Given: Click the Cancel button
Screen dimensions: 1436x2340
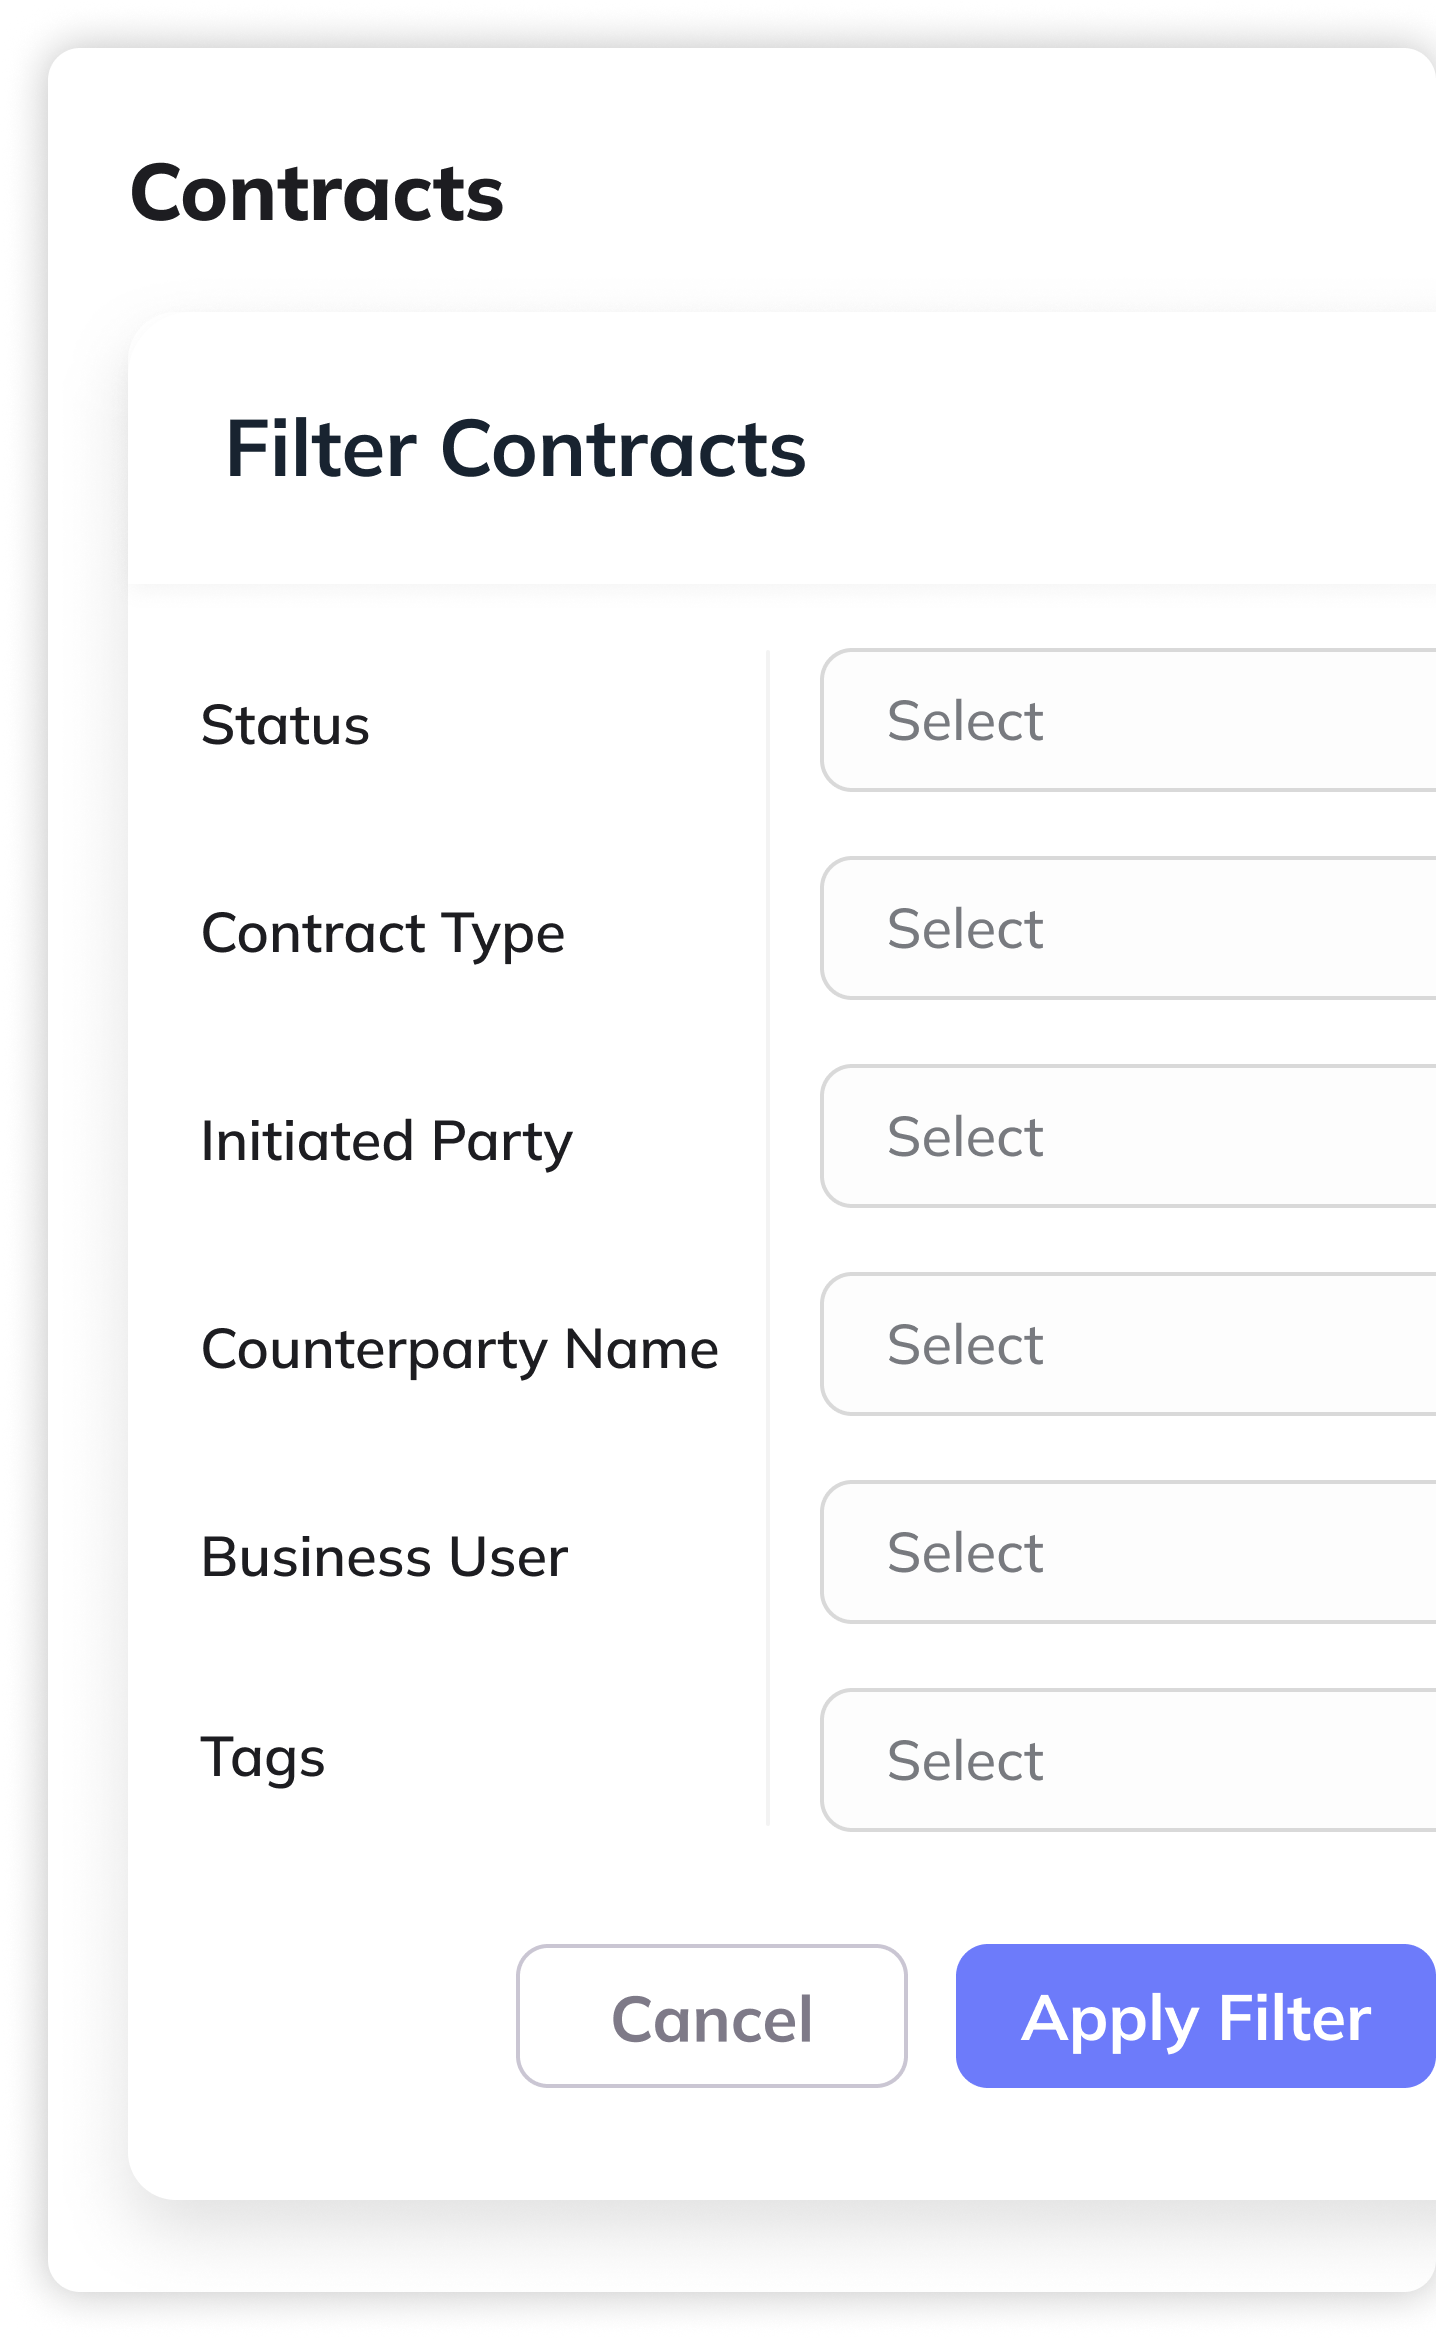Looking at the screenshot, I should [711, 2015].
